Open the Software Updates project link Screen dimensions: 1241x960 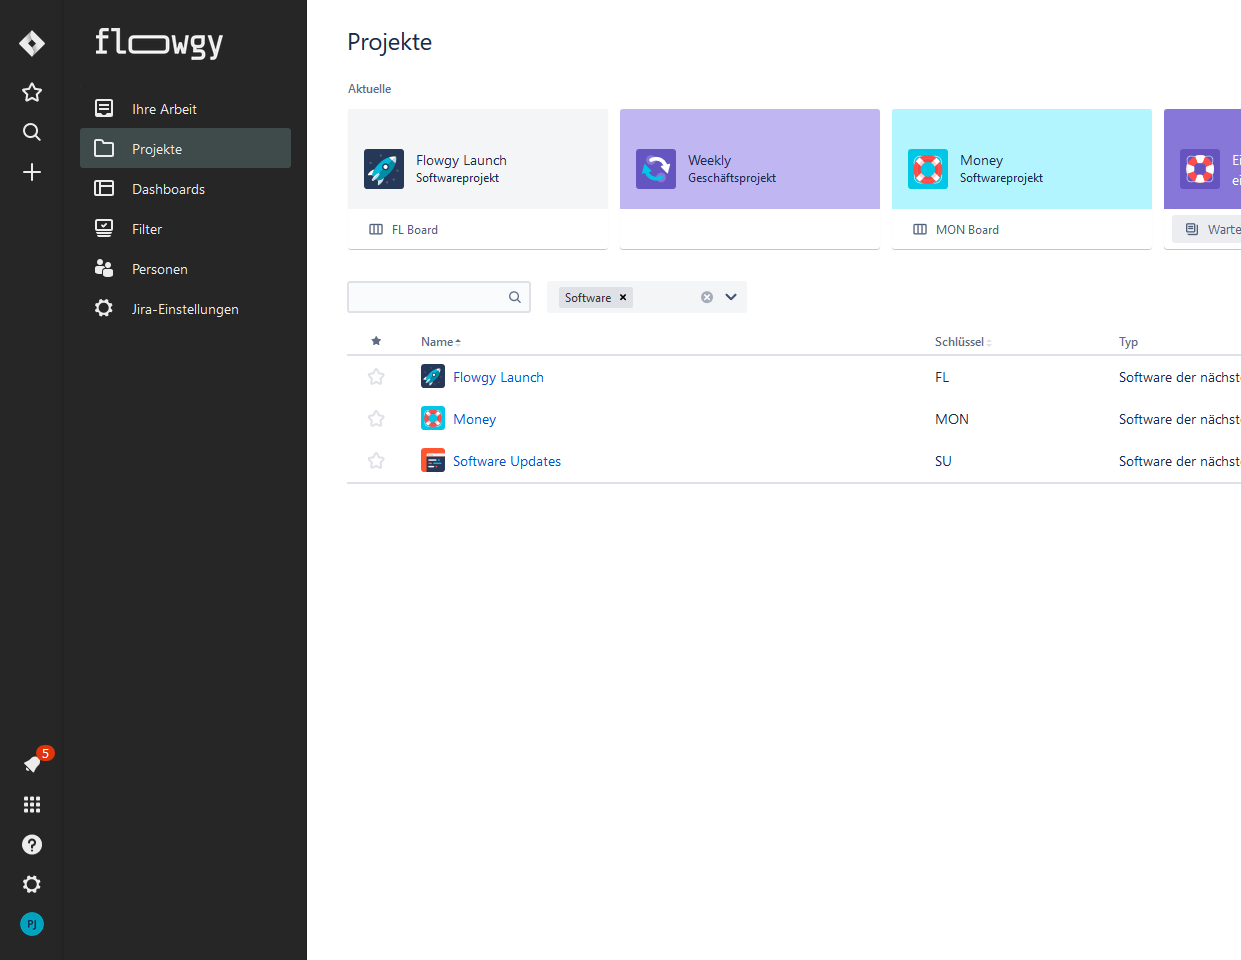[507, 461]
